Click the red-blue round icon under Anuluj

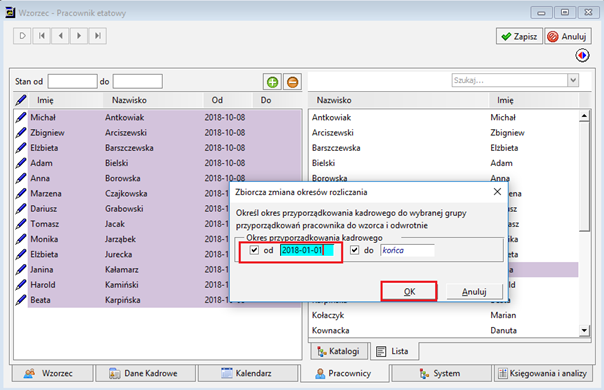coord(582,55)
